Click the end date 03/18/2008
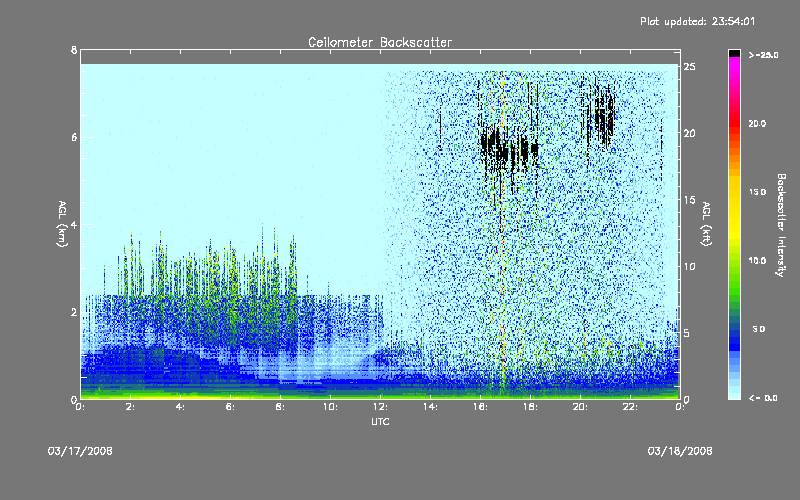 click(680, 451)
